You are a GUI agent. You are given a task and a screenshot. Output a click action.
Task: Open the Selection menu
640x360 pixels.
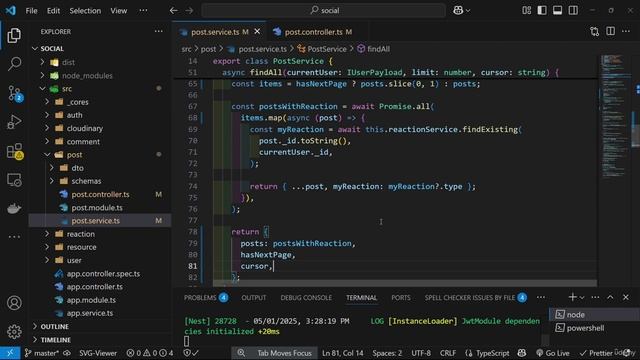[x=85, y=11]
